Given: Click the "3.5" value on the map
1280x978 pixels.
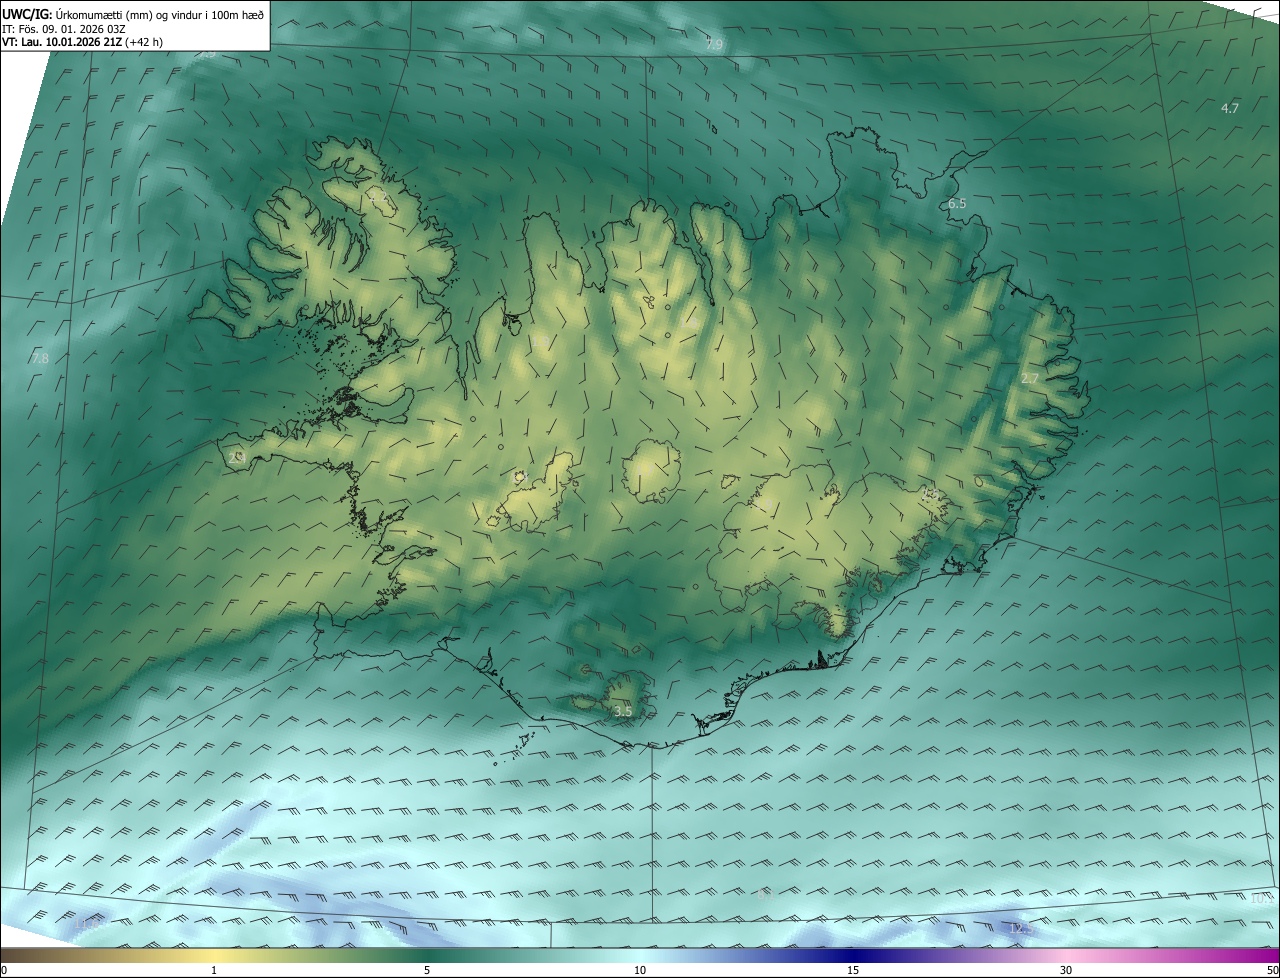Looking at the screenshot, I should (x=623, y=711).
